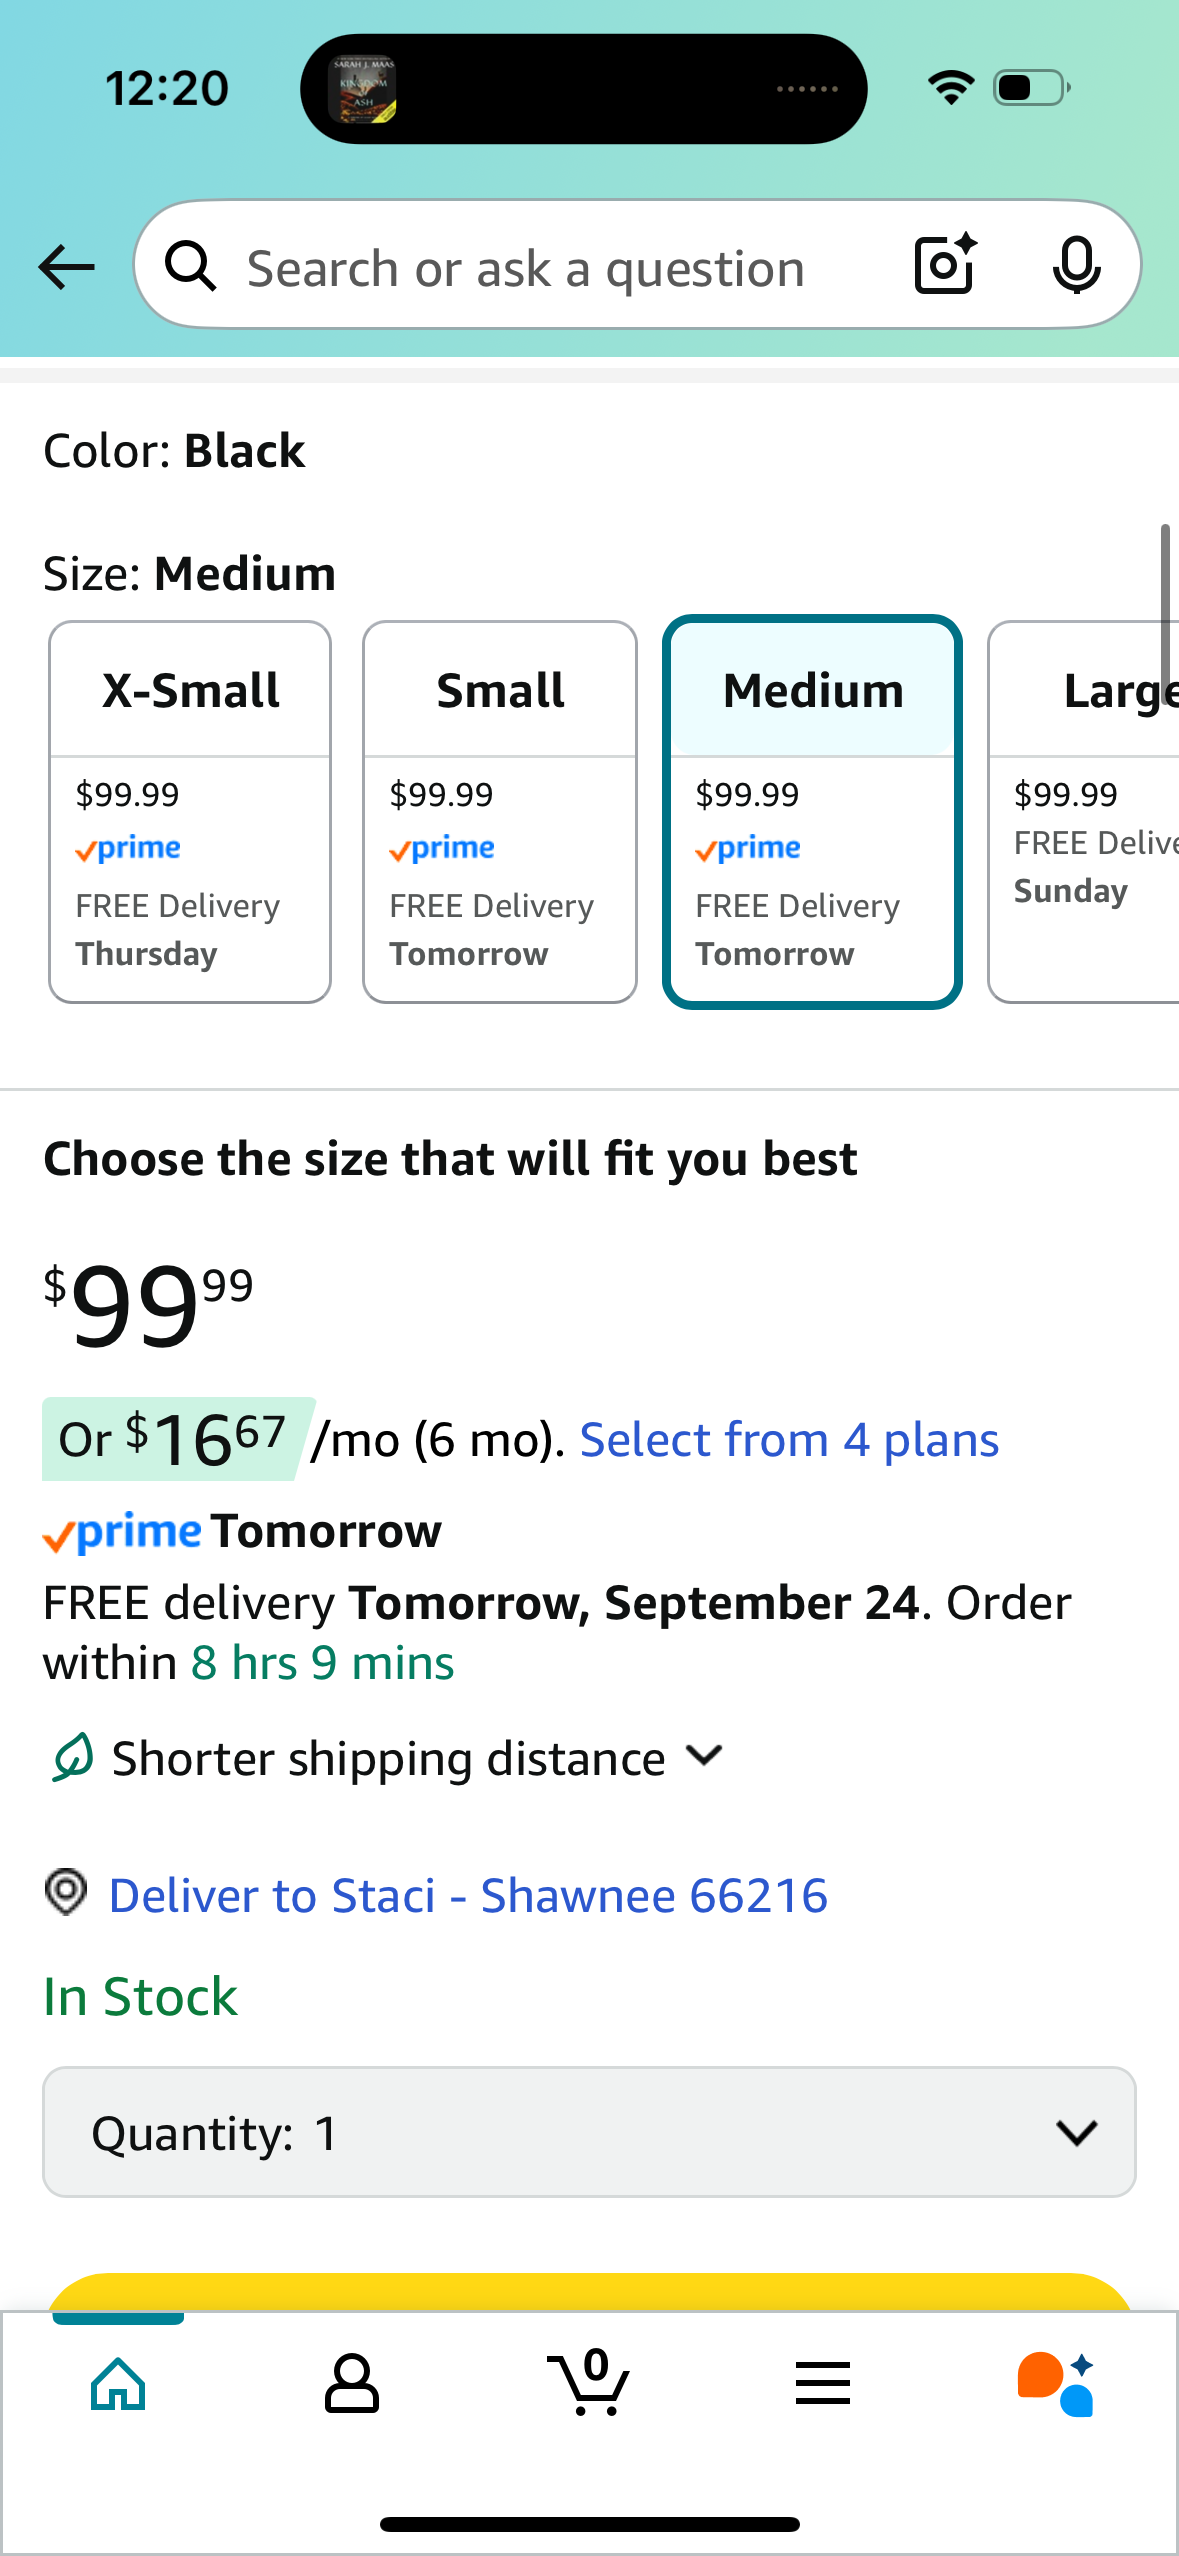Select the Medium size option
This screenshot has height=2556, width=1179.
[x=812, y=811]
